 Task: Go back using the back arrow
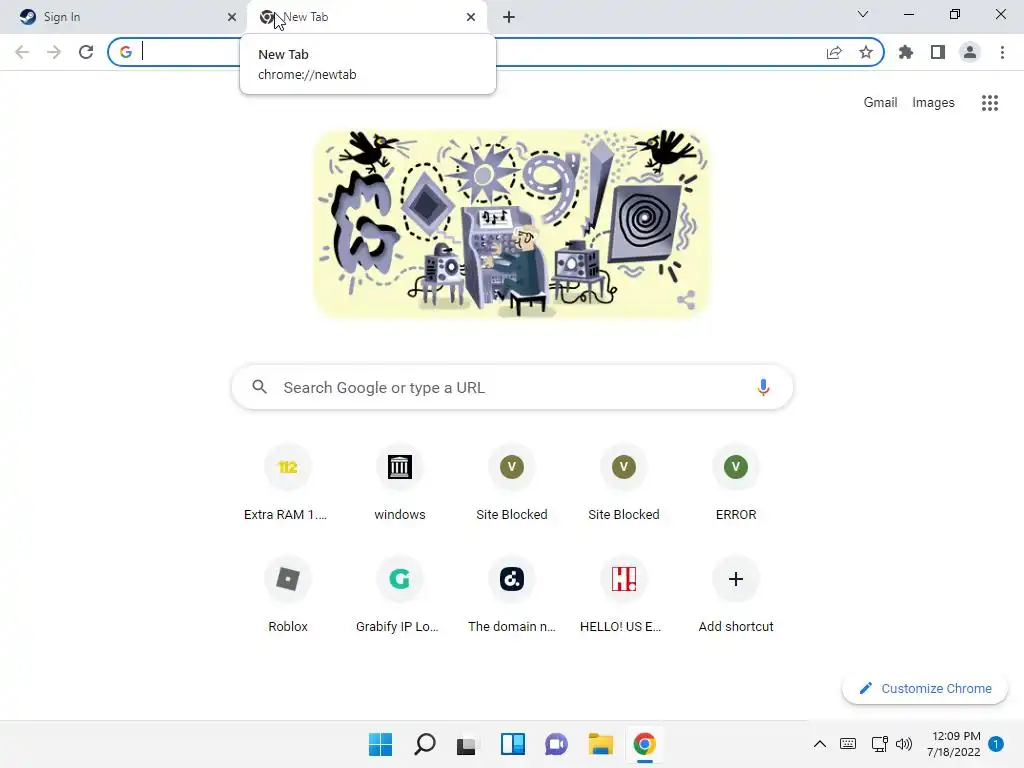(x=22, y=52)
